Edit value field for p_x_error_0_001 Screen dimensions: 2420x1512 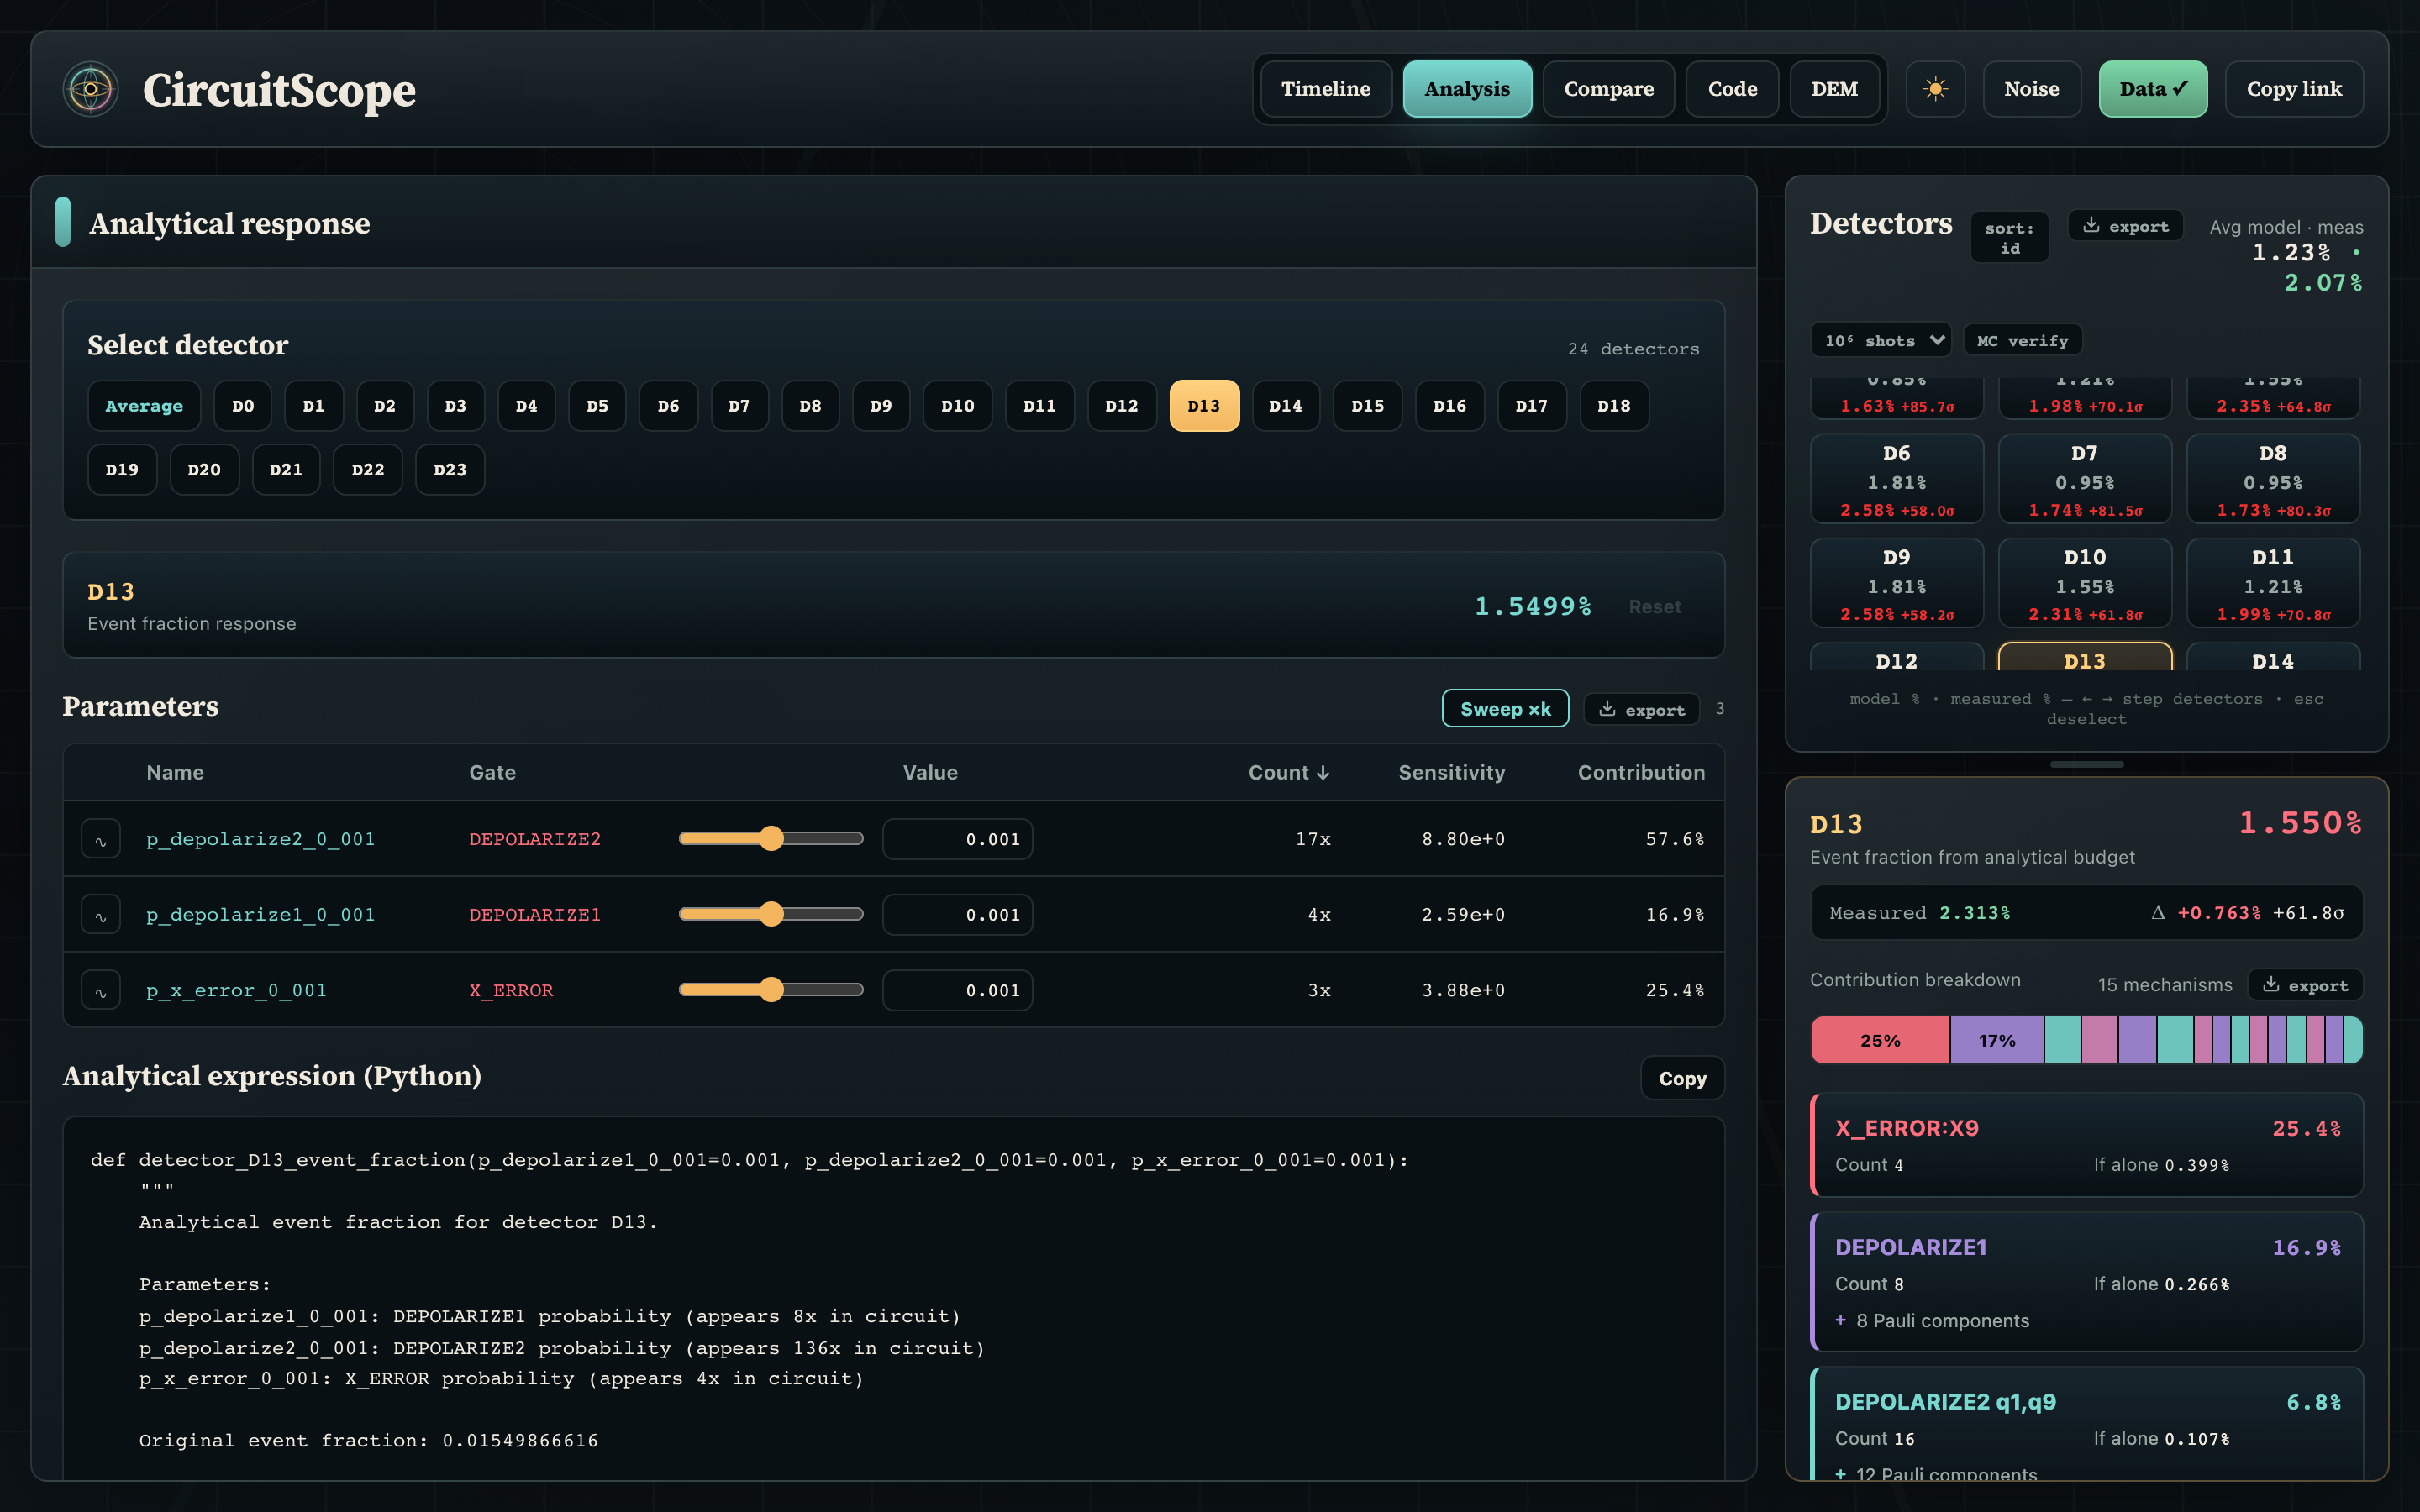point(957,990)
